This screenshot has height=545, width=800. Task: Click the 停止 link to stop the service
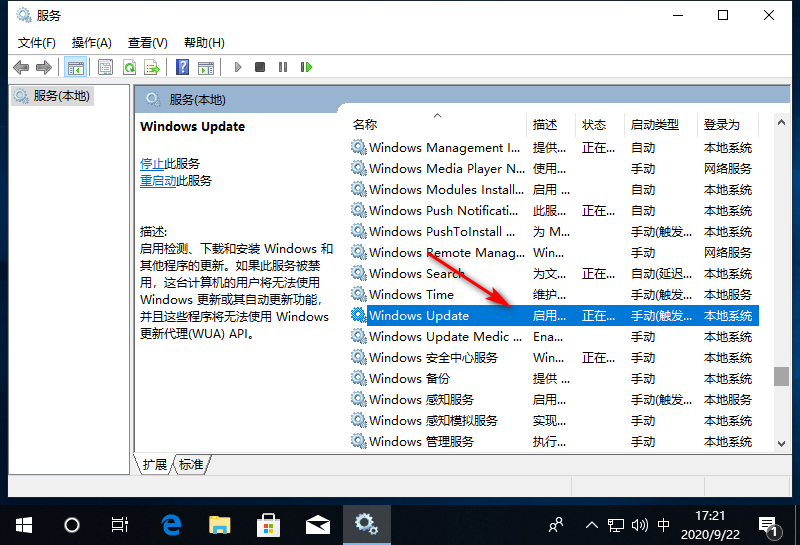[152, 163]
